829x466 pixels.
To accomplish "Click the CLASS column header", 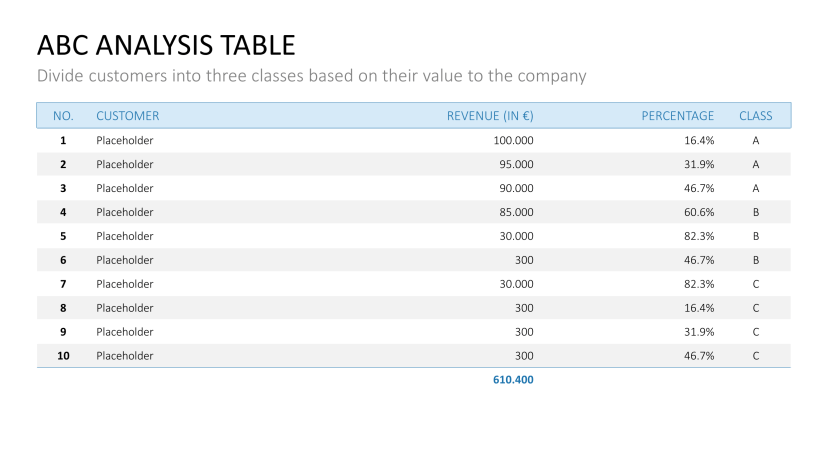I will pos(756,116).
